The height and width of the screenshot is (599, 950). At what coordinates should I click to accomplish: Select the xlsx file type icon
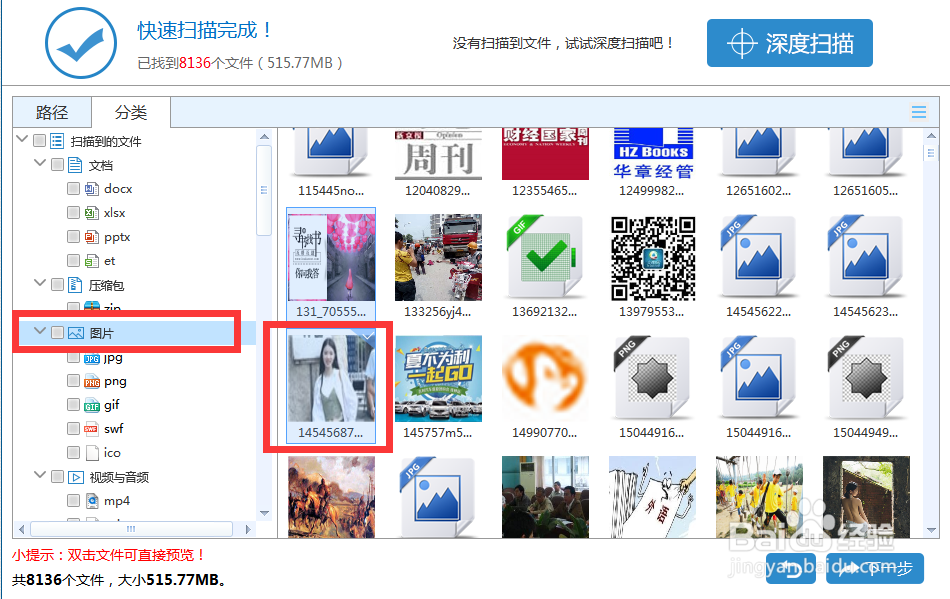(x=91, y=213)
